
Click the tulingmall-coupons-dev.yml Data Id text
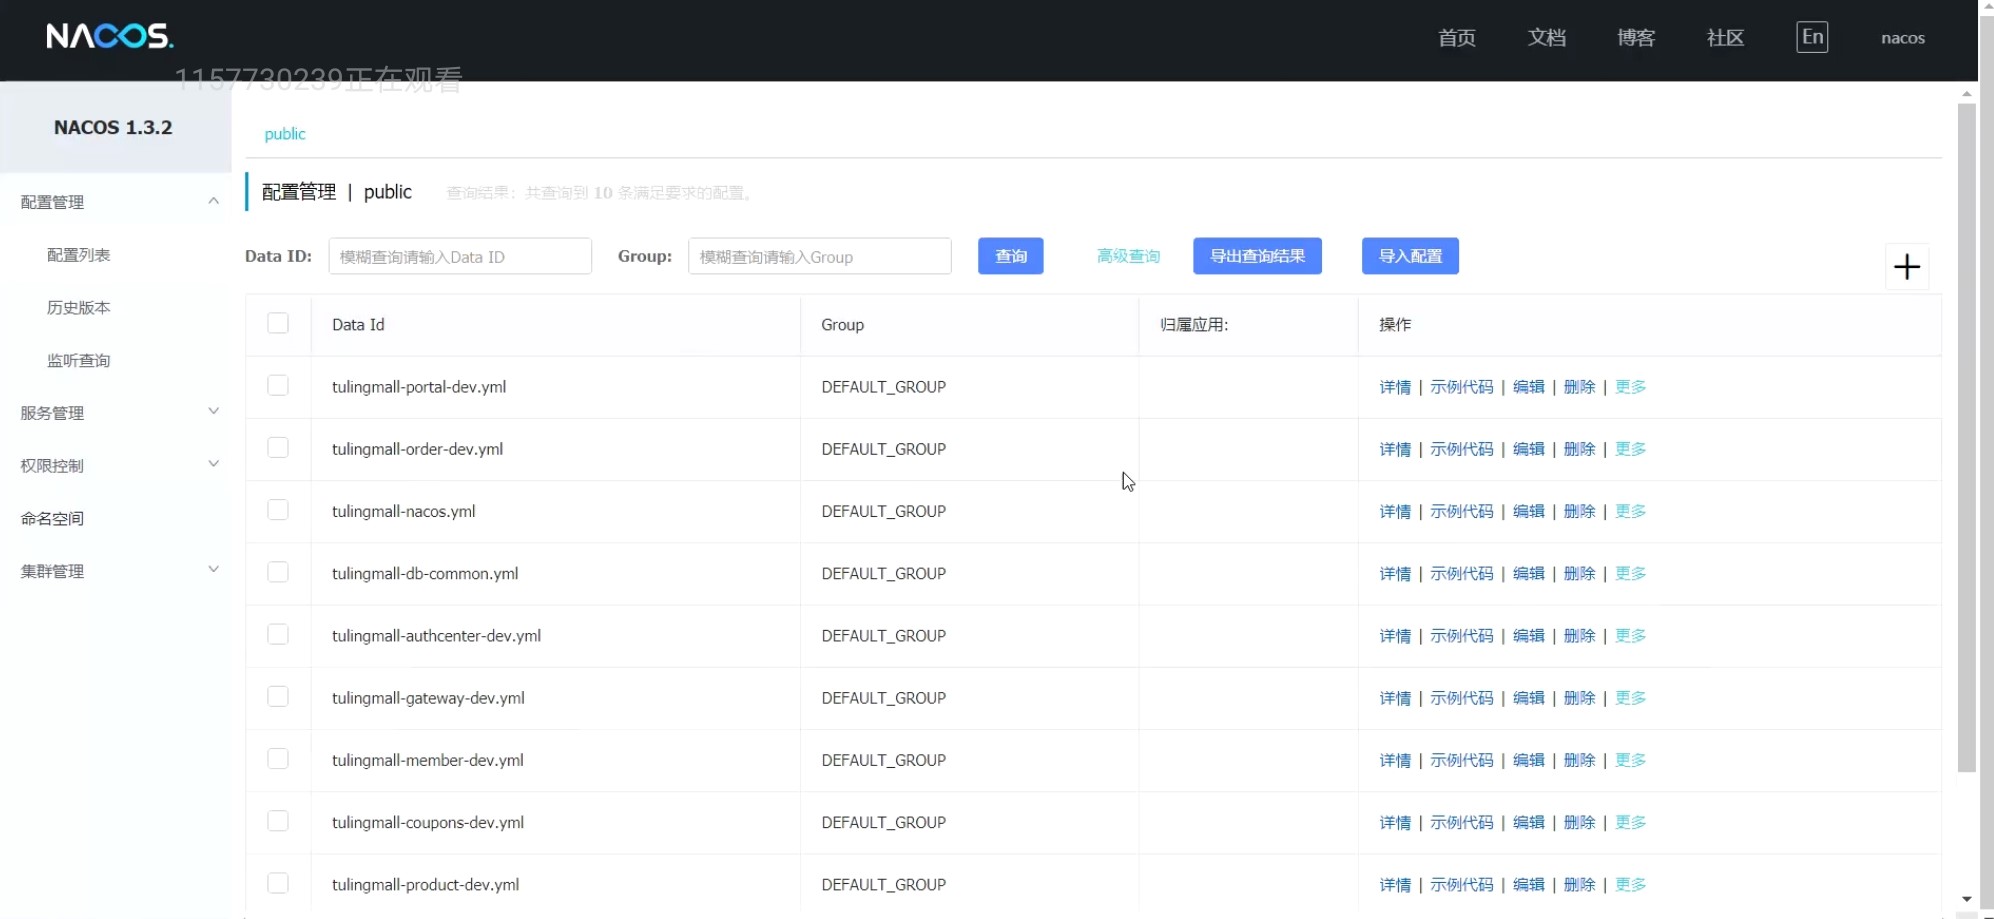pyautogui.click(x=428, y=822)
